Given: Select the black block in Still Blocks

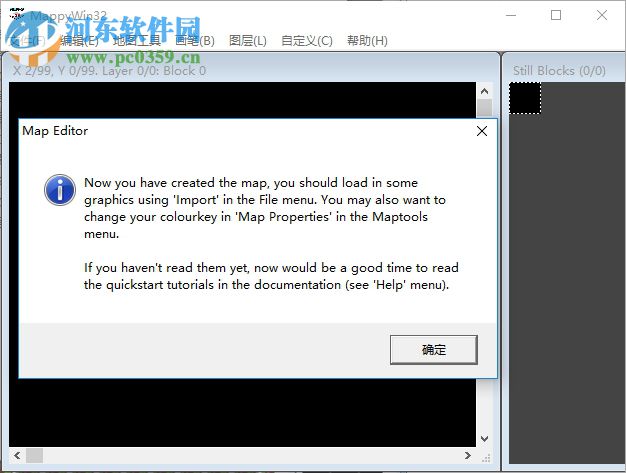Looking at the screenshot, I should coord(525,98).
